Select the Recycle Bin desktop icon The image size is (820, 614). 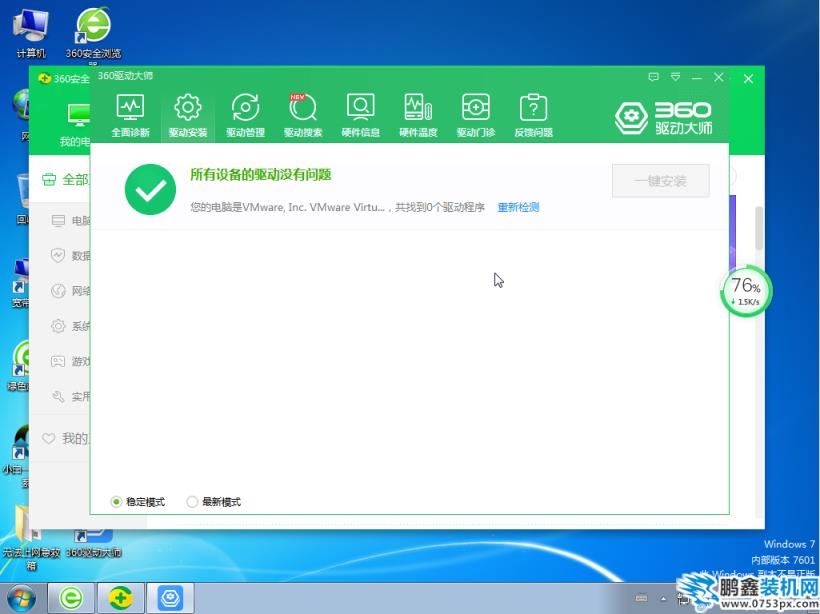coord(23,199)
